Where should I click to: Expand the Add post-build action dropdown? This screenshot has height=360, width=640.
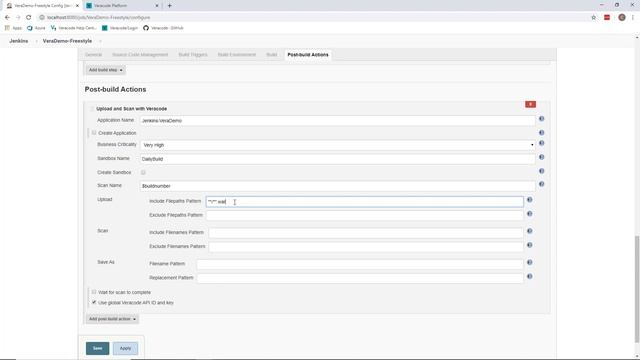click(x=112, y=319)
